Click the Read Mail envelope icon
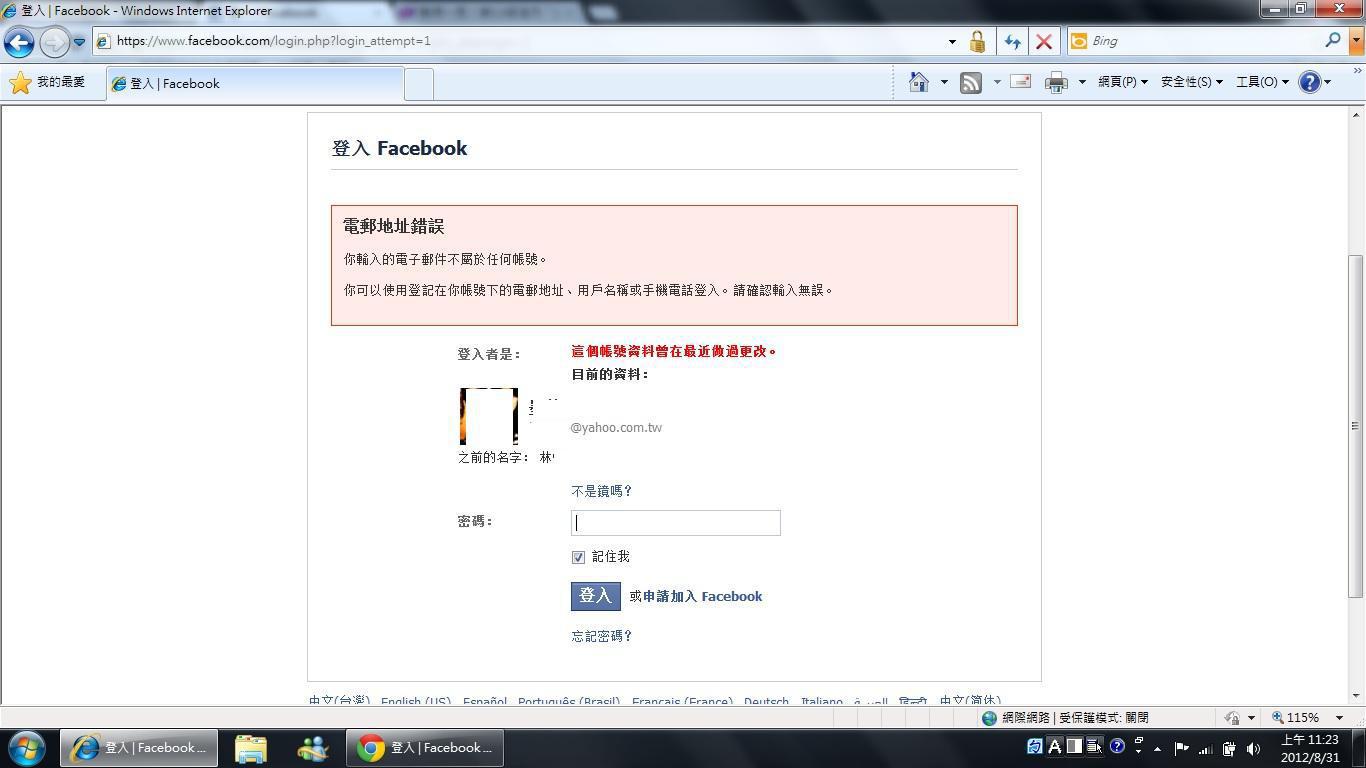This screenshot has width=1366, height=768. [x=1020, y=82]
